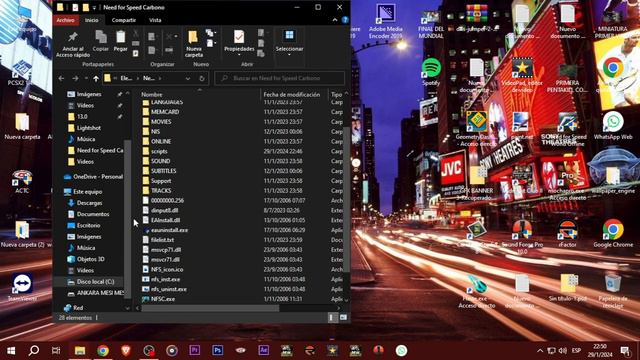Click the file list vertical scrollbar
640x360 pixels.
(347, 200)
